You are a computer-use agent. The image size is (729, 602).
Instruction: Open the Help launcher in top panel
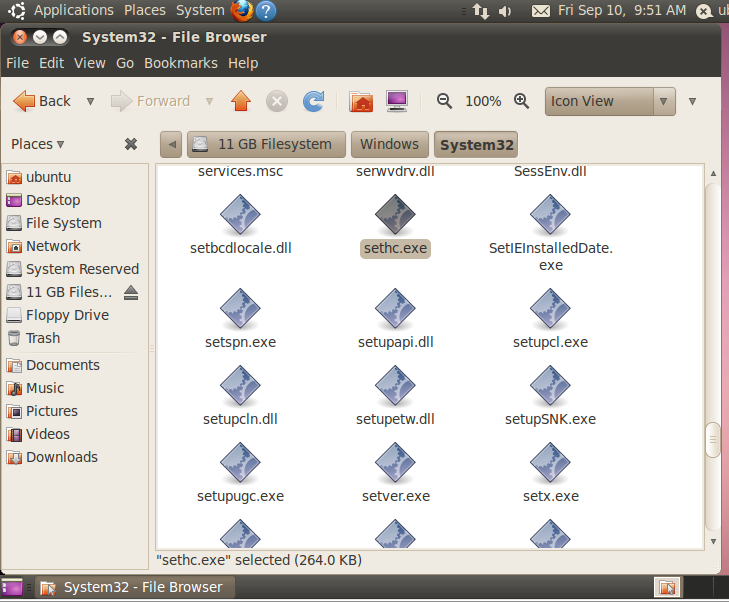coord(266,11)
